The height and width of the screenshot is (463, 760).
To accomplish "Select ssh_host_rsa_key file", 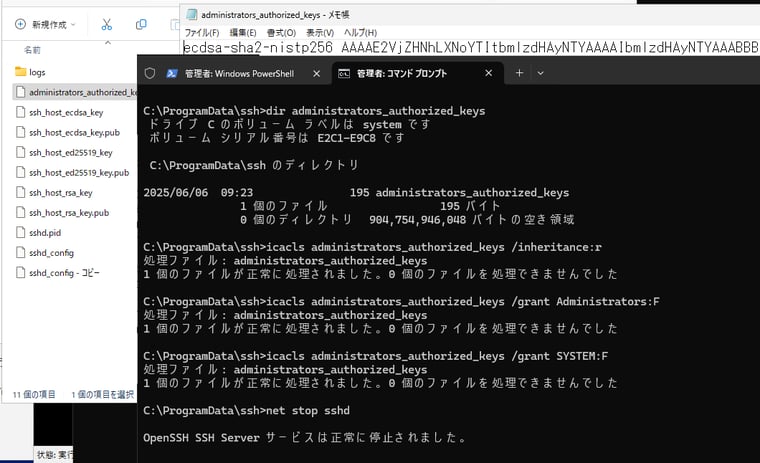I will pyautogui.click(x=60, y=192).
